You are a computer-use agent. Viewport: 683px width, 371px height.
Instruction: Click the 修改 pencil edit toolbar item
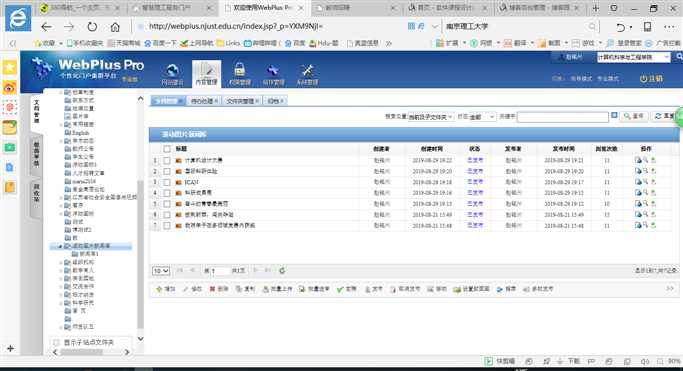coord(192,289)
